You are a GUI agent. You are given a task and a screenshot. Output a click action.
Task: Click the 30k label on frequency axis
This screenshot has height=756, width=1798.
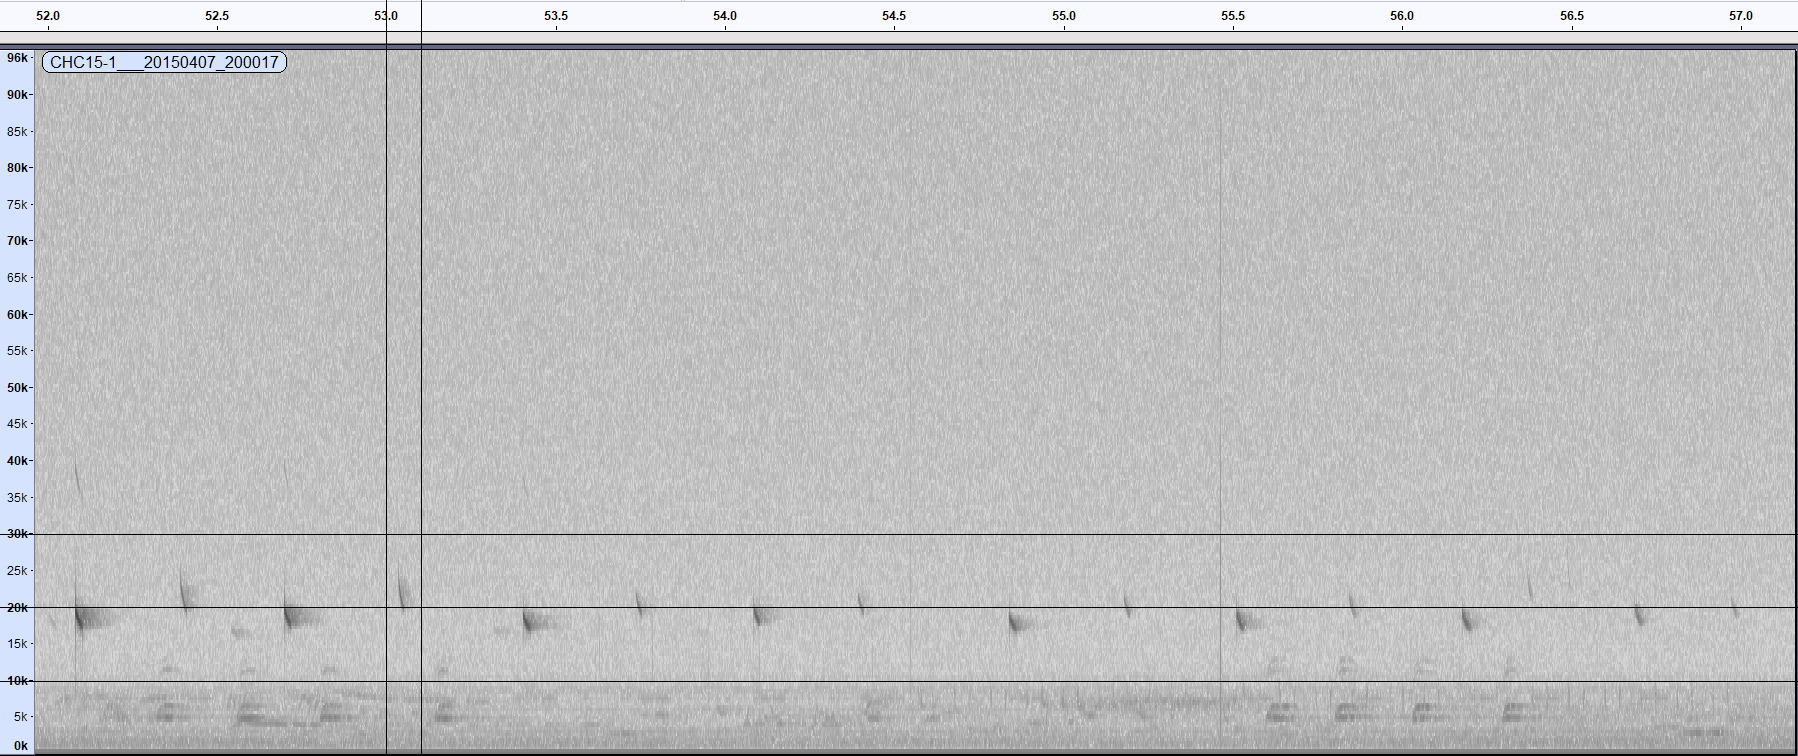click(17, 534)
